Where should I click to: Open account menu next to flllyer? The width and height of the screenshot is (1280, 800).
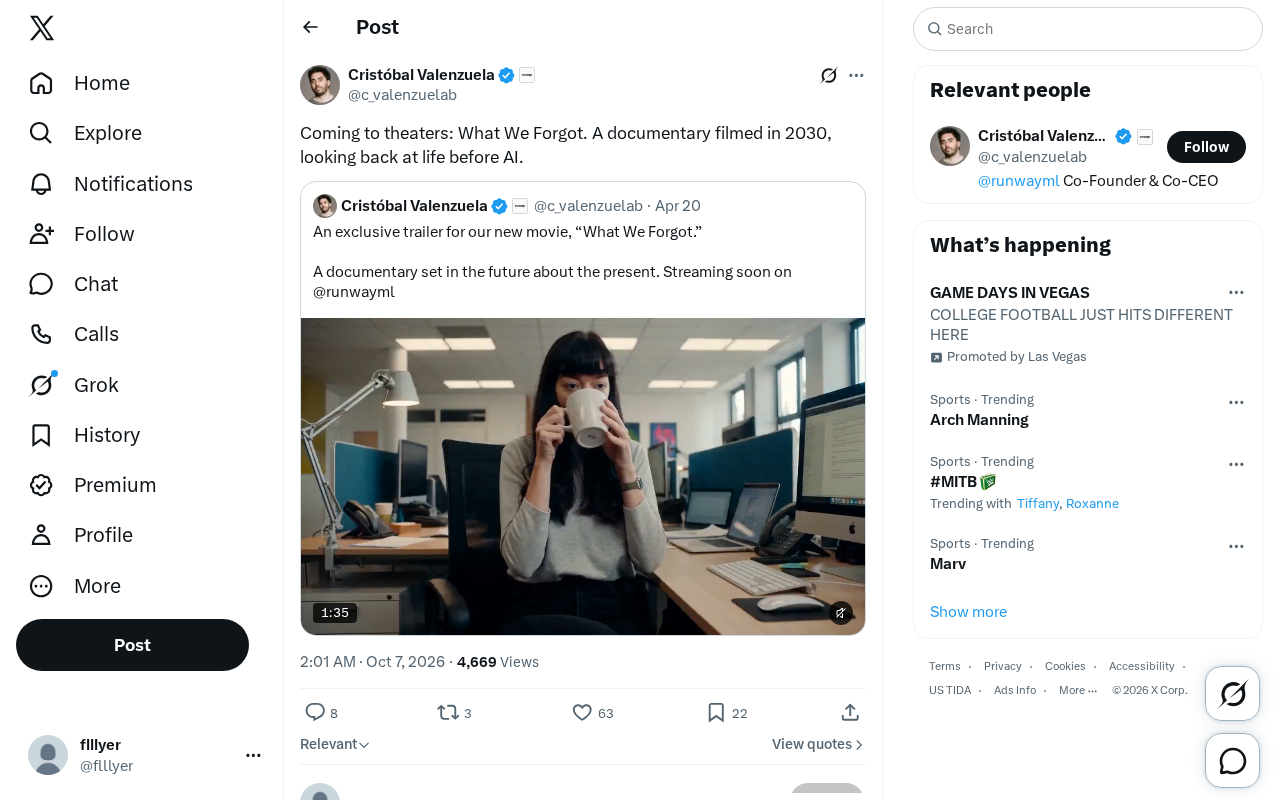pyautogui.click(x=253, y=755)
